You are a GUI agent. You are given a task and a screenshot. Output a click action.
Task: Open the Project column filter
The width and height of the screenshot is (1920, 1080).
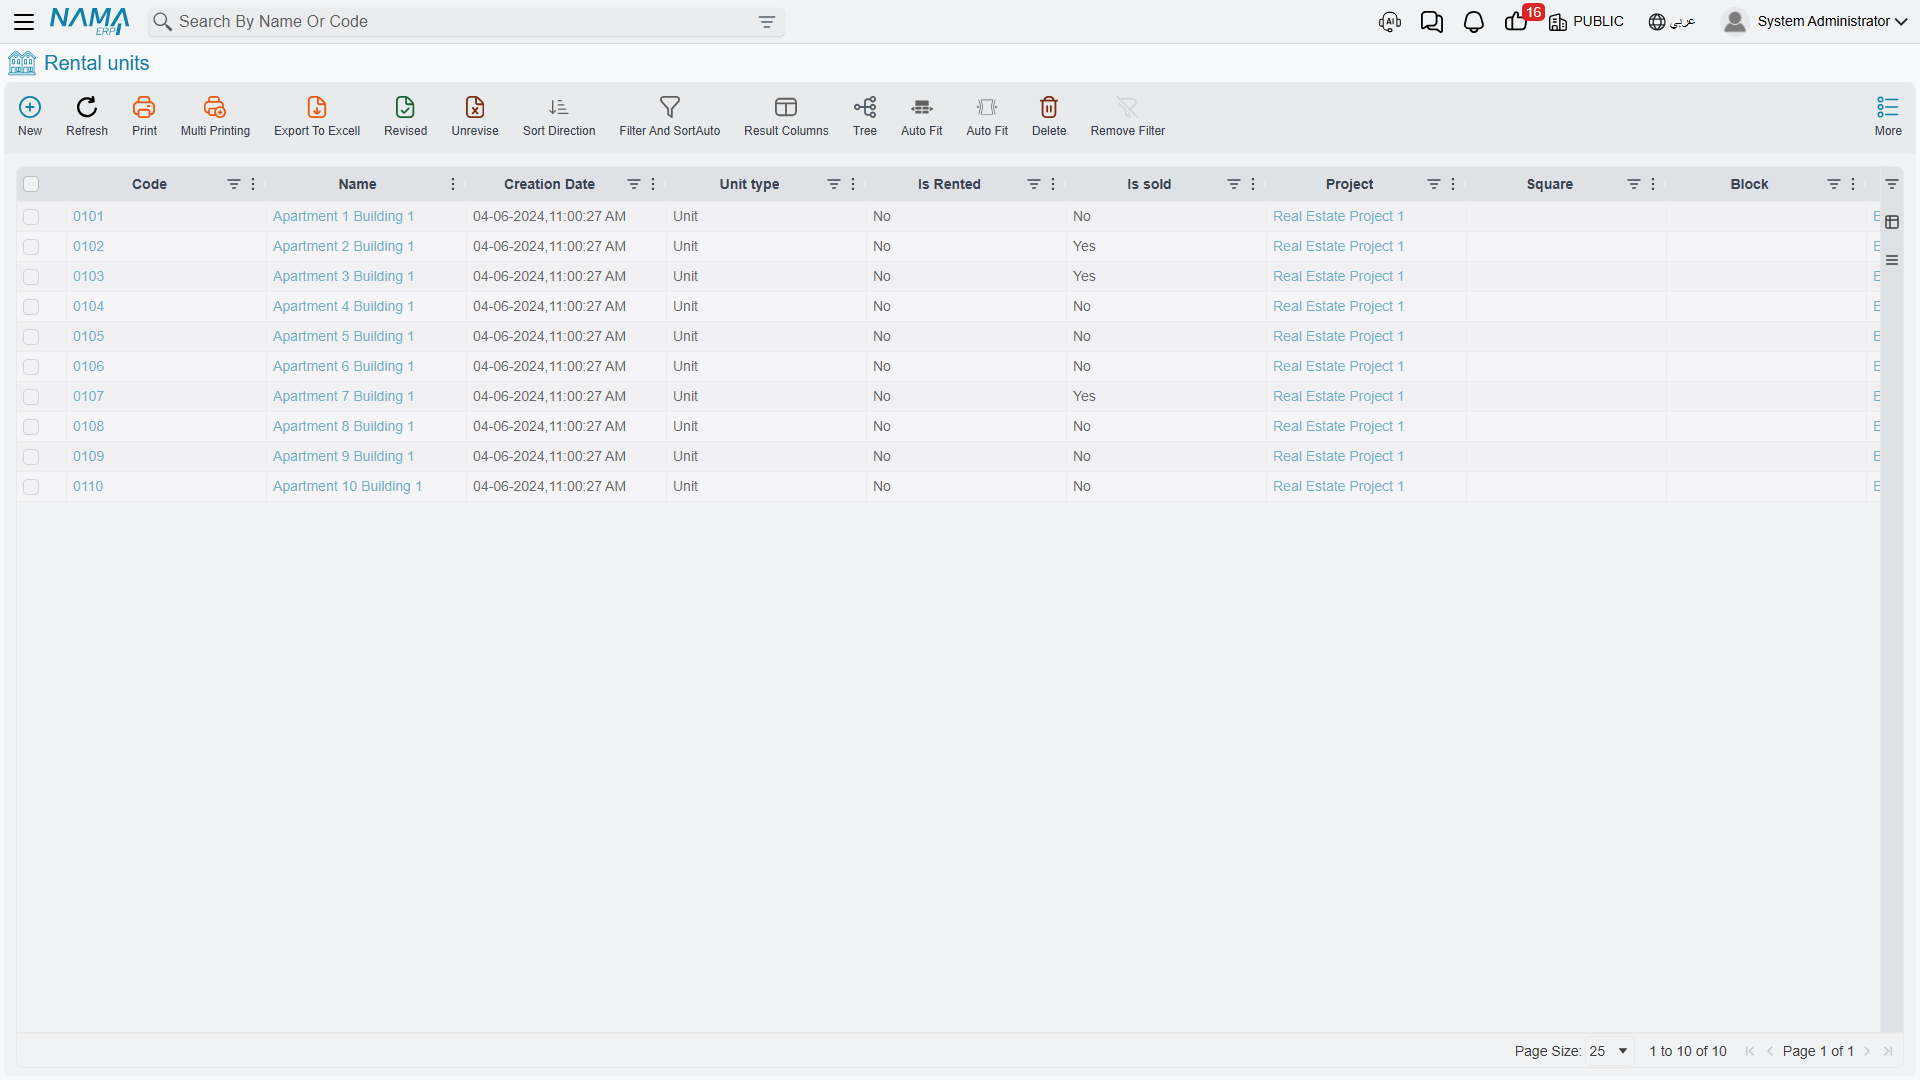click(x=1433, y=184)
